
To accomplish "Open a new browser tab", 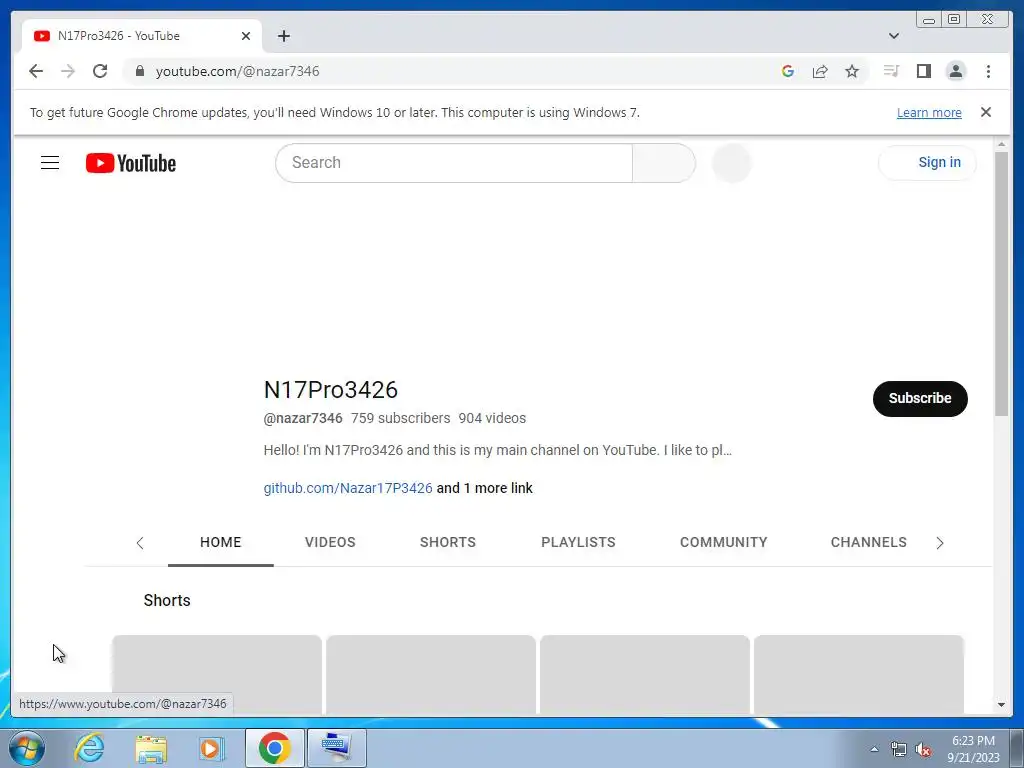I will point(283,36).
